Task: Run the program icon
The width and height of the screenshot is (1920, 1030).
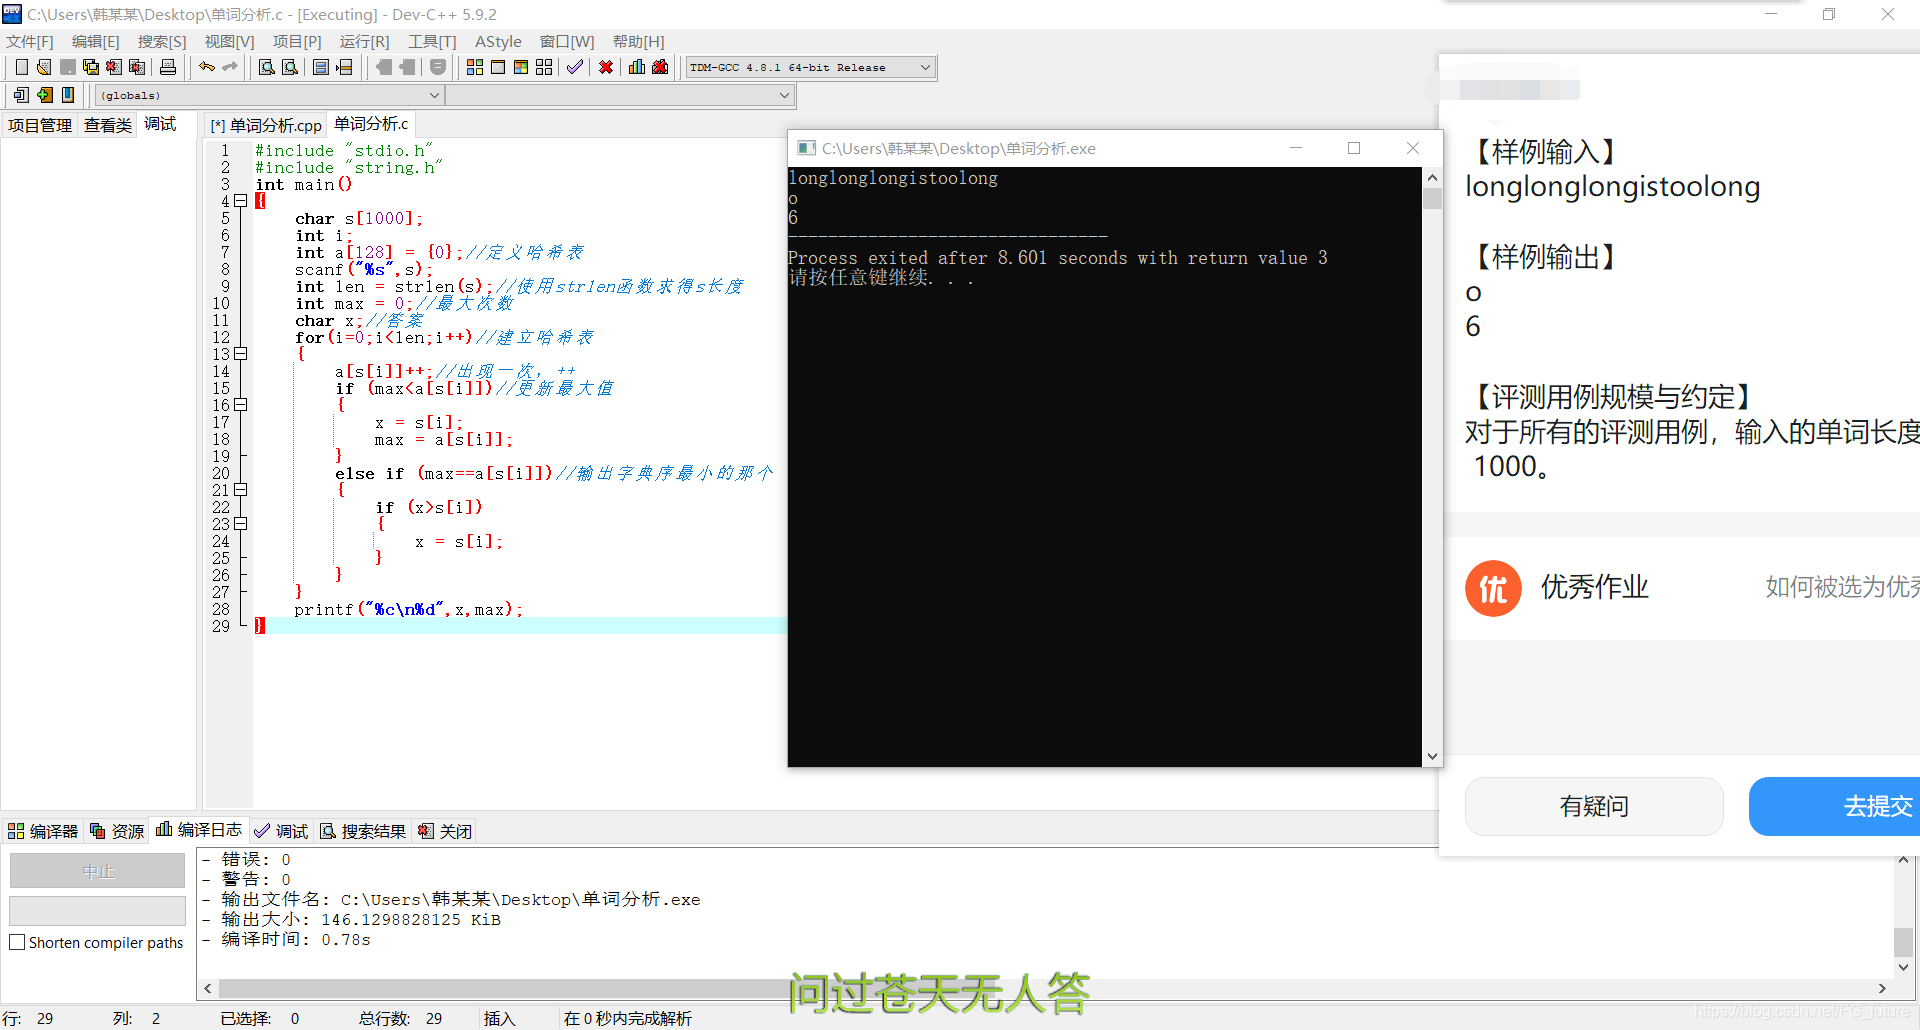Action: point(498,67)
